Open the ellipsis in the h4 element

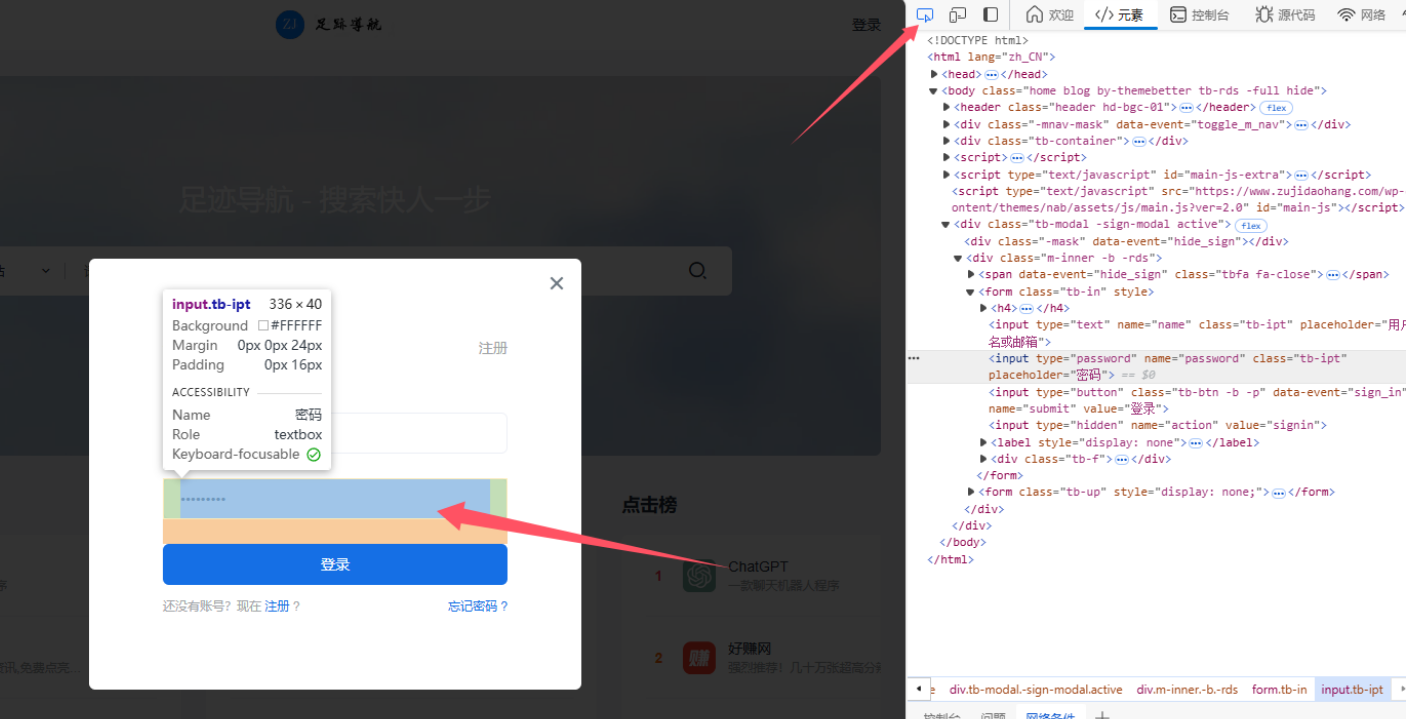(x=1026, y=309)
